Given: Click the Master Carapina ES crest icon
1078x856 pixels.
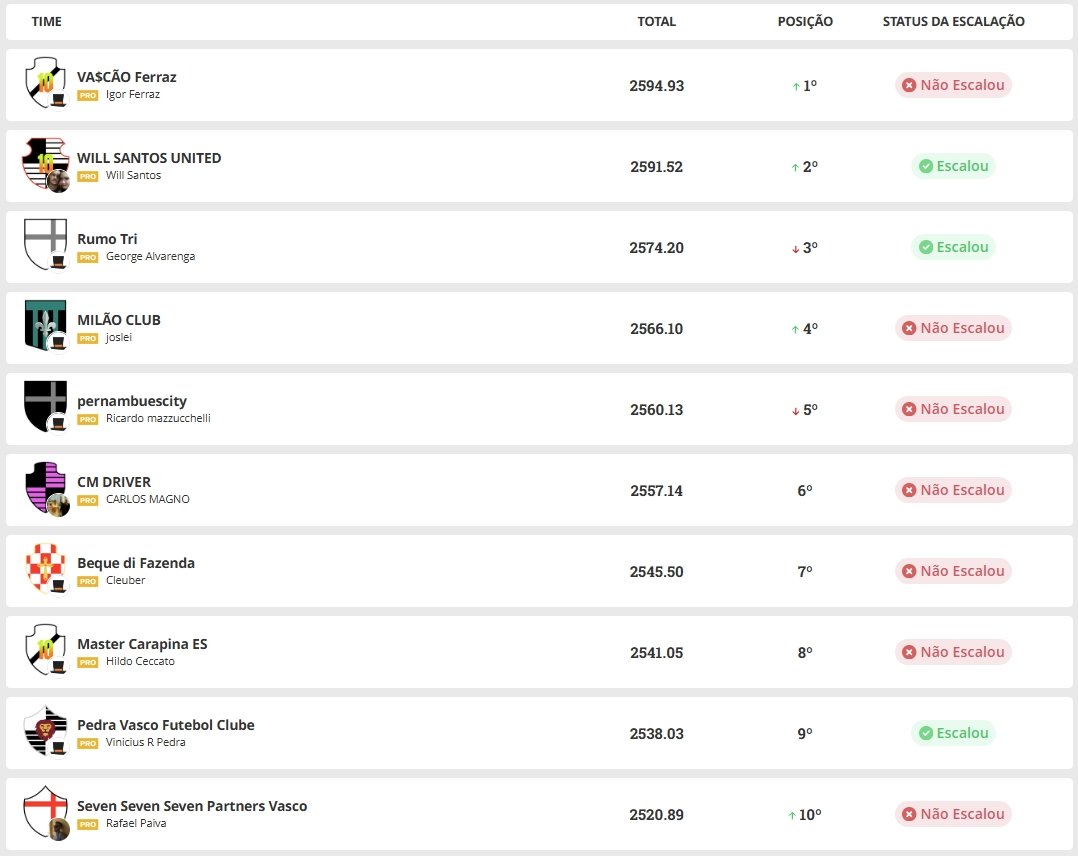Looking at the screenshot, I should (45, 649).
